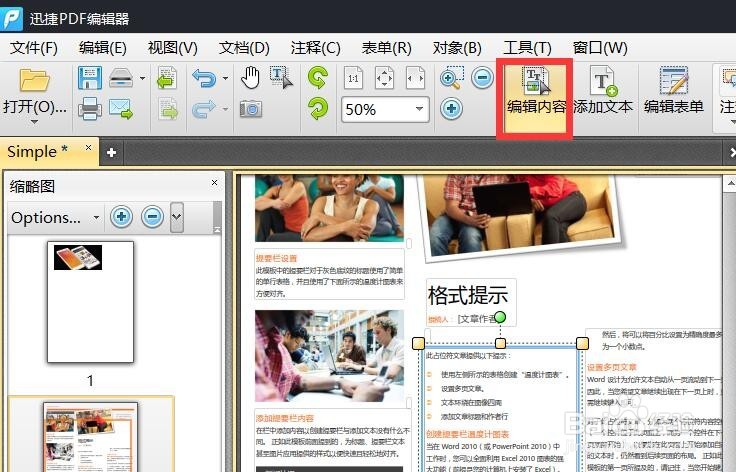This screenshot has width=736, height=472.
Task: Click the redo arrow icon
Action: [x=204, y=109]
